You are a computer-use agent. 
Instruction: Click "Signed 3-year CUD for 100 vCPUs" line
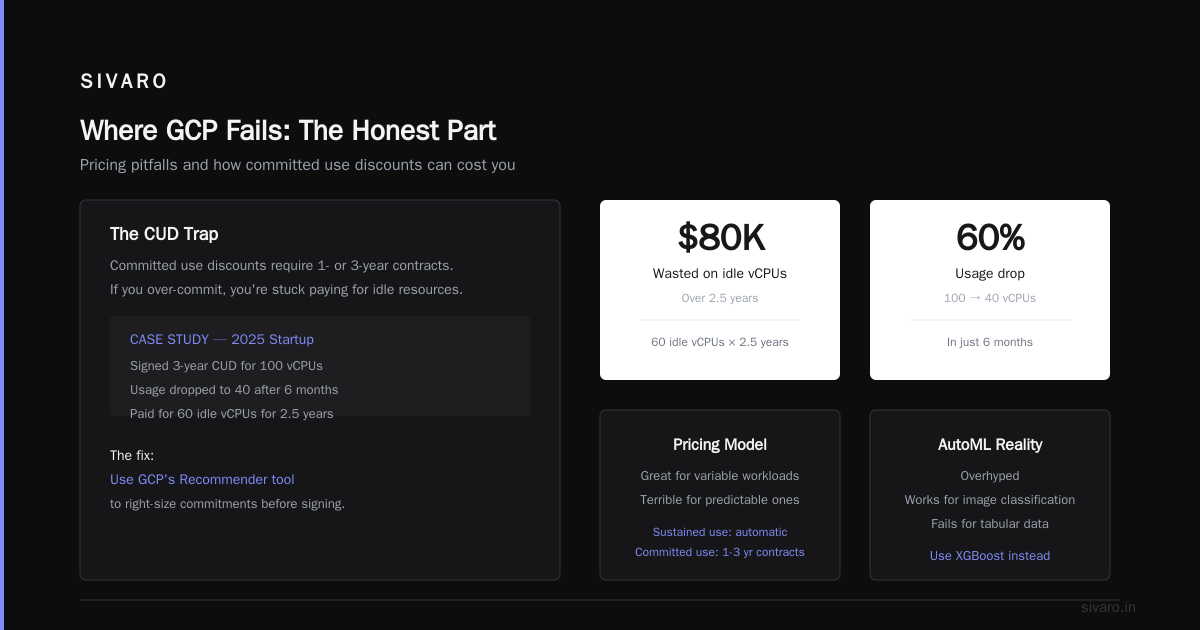226,366
